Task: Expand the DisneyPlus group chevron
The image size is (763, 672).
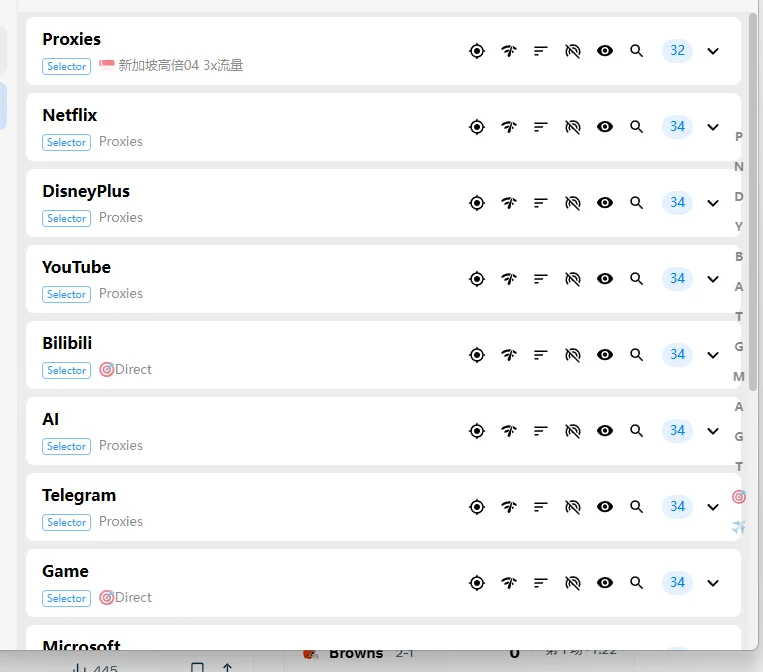Action: point(713,203)
